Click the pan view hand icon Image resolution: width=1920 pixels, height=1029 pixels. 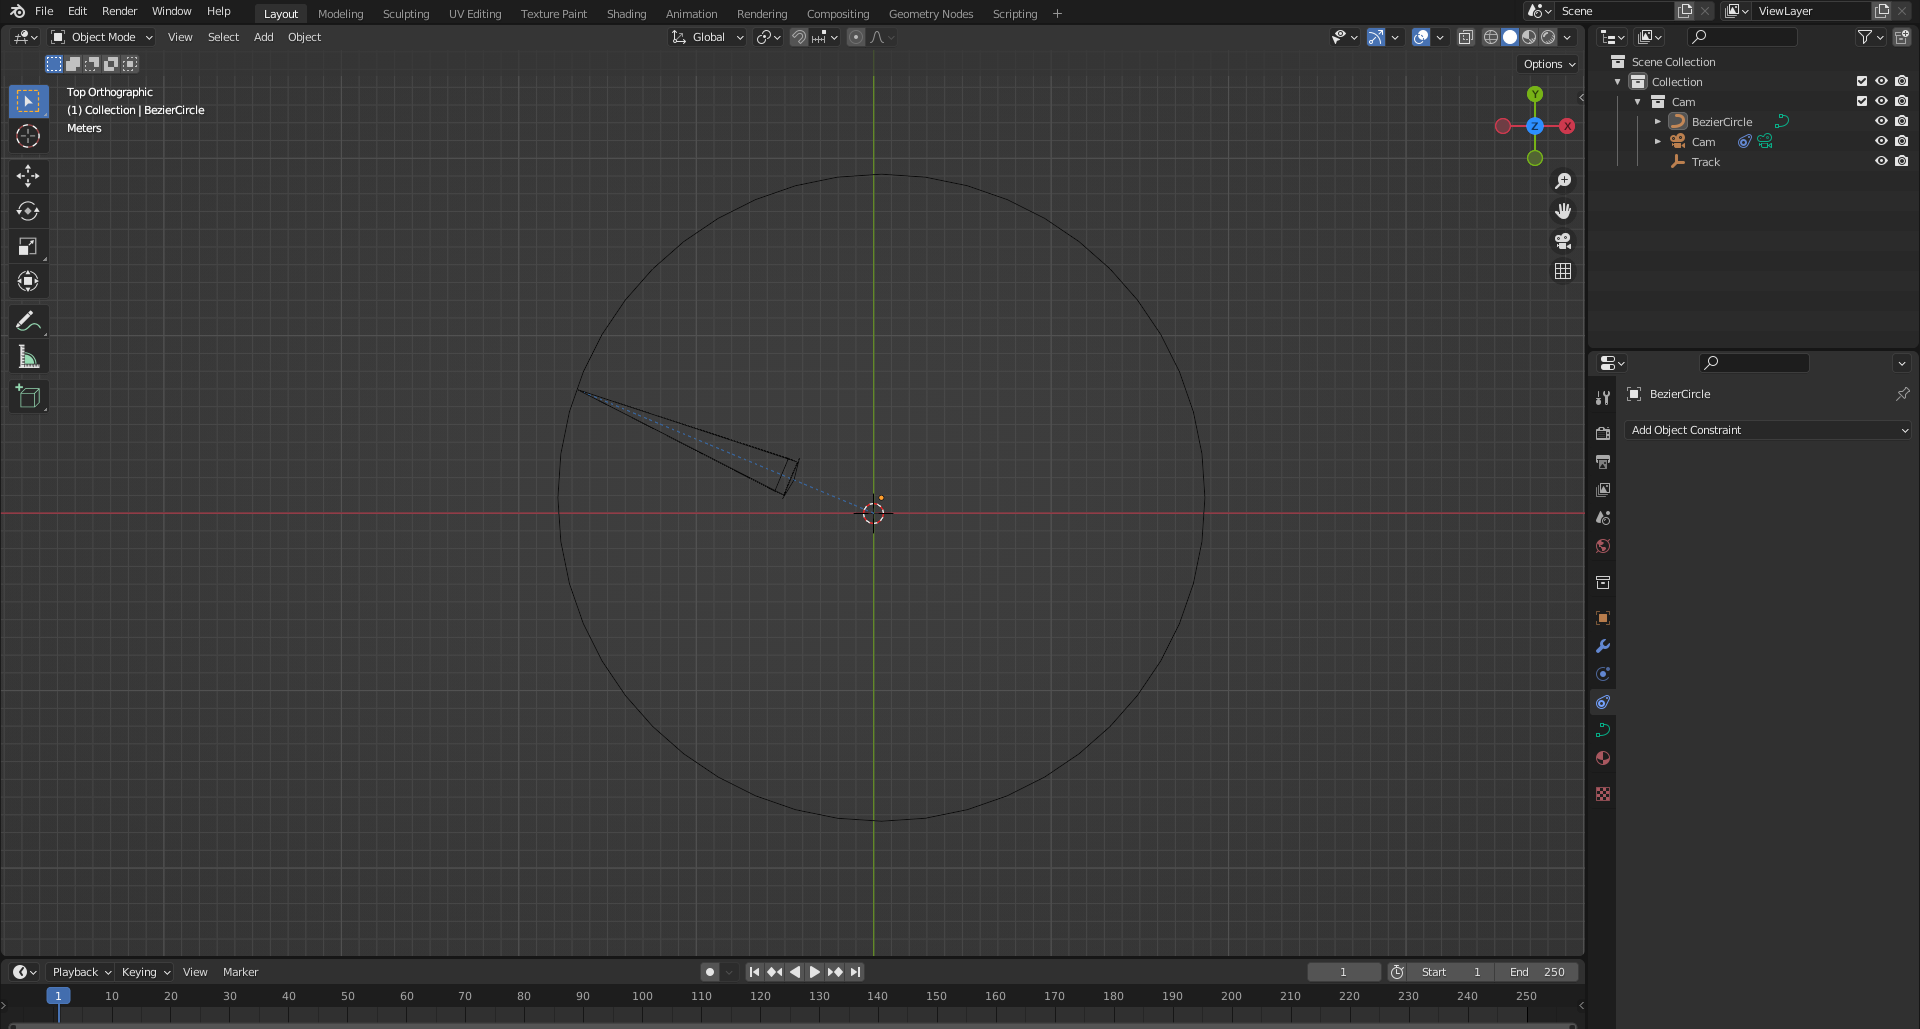click(x=1563, y=211)
